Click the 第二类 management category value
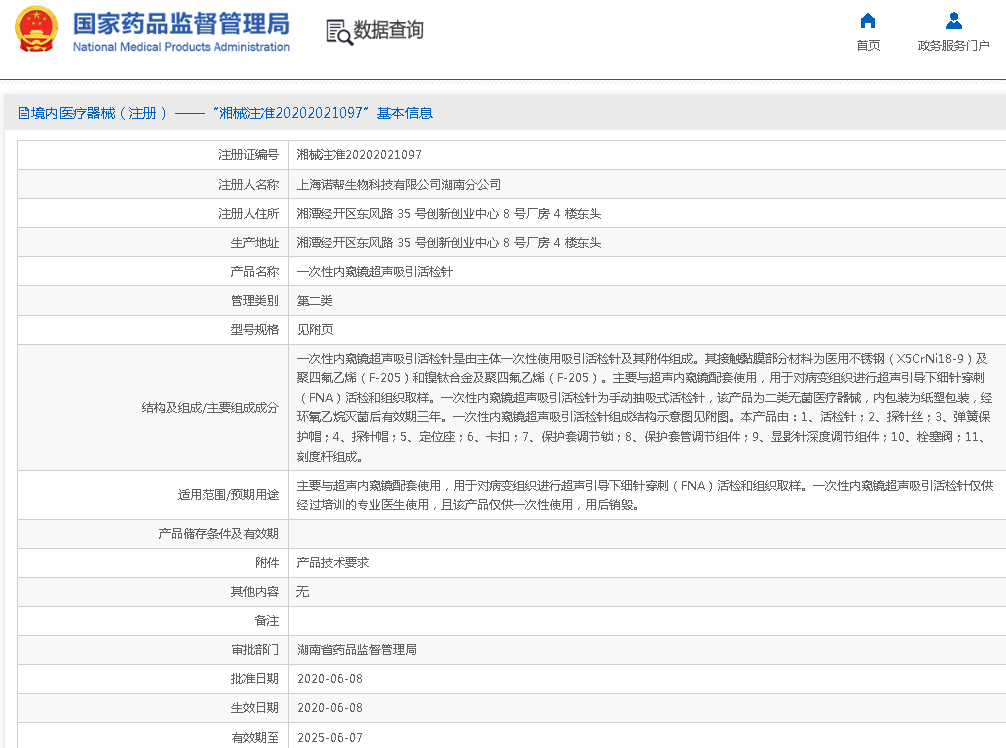 [314, 300]
